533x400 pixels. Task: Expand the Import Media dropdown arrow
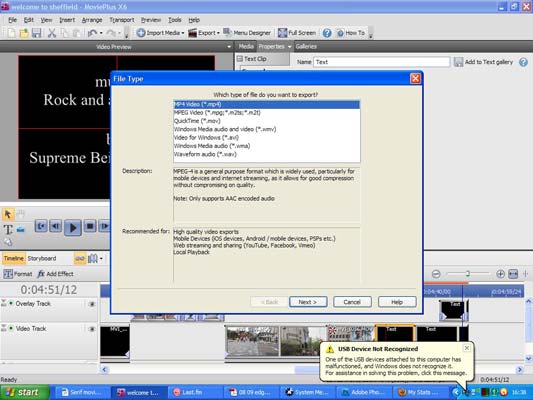click(183, 33)
